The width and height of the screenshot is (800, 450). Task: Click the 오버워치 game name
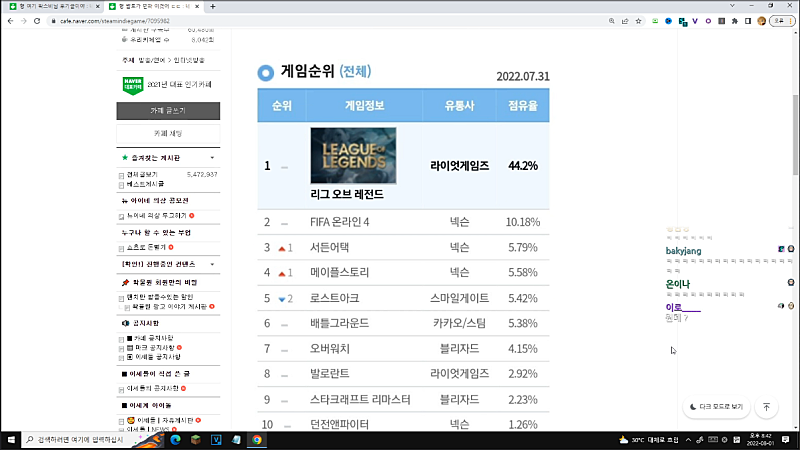[x=330, y=348]
